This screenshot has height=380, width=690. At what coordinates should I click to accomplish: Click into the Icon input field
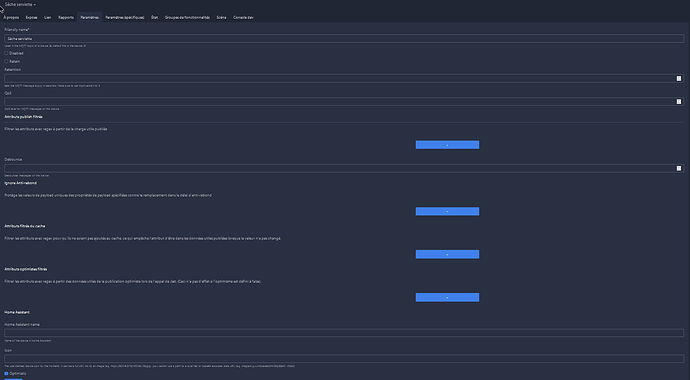pos(344,359)
